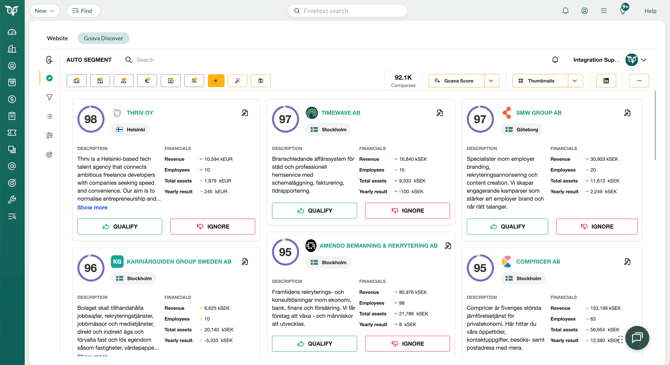This screenshot has width=670, height=365.
Task: Open the dollar deals icon in left sidebar
Action: click(12, 99)
